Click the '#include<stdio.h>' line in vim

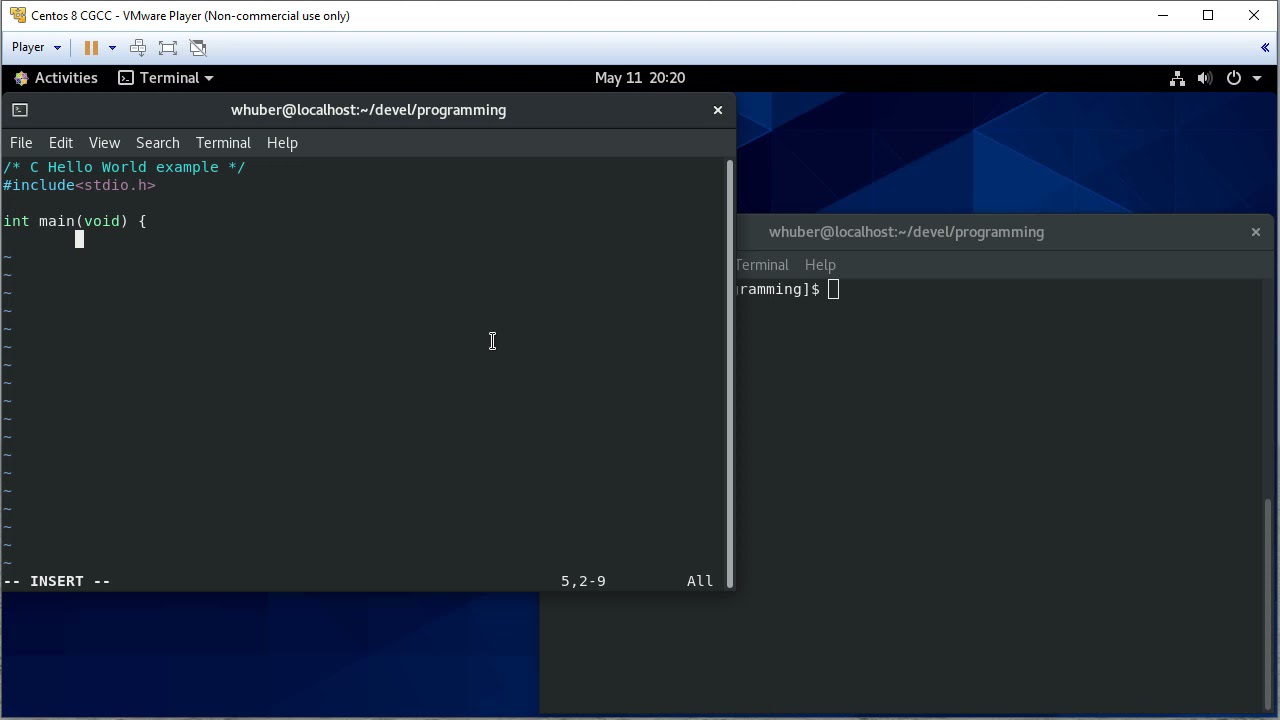point(80,185)
